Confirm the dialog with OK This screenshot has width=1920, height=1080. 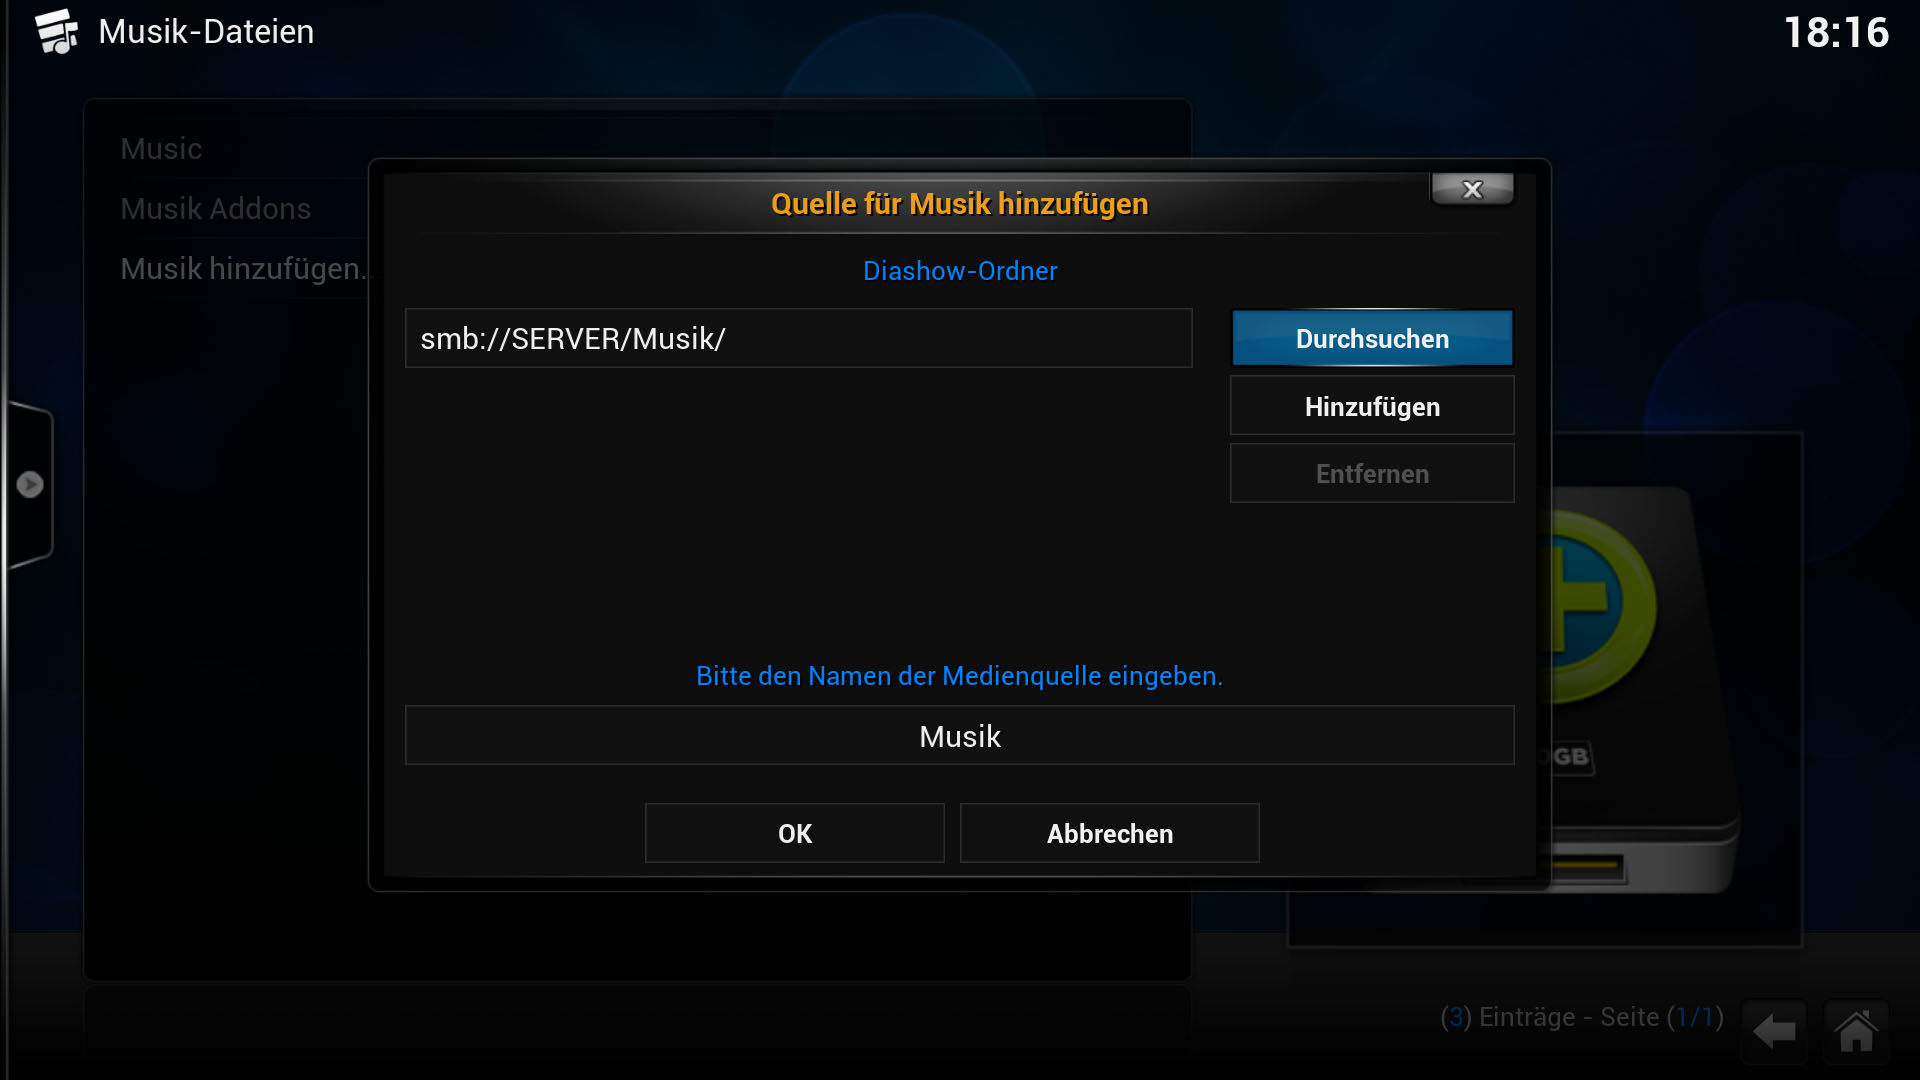pos(795,833)
